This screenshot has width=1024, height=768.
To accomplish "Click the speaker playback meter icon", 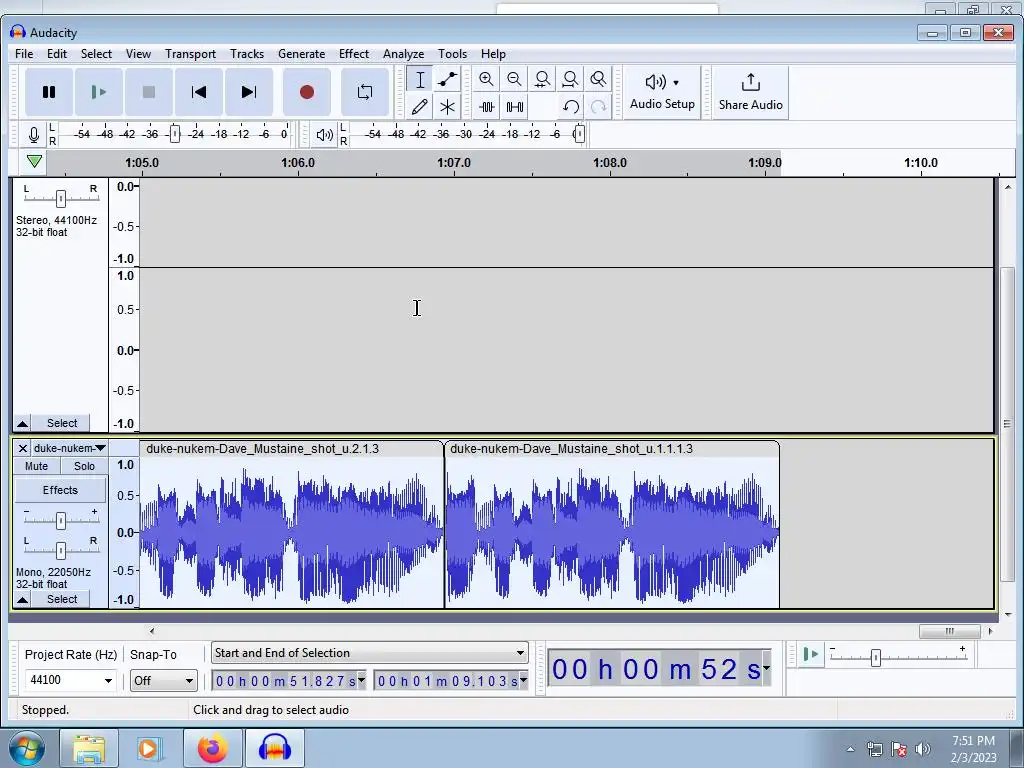I will coord(325,135).
